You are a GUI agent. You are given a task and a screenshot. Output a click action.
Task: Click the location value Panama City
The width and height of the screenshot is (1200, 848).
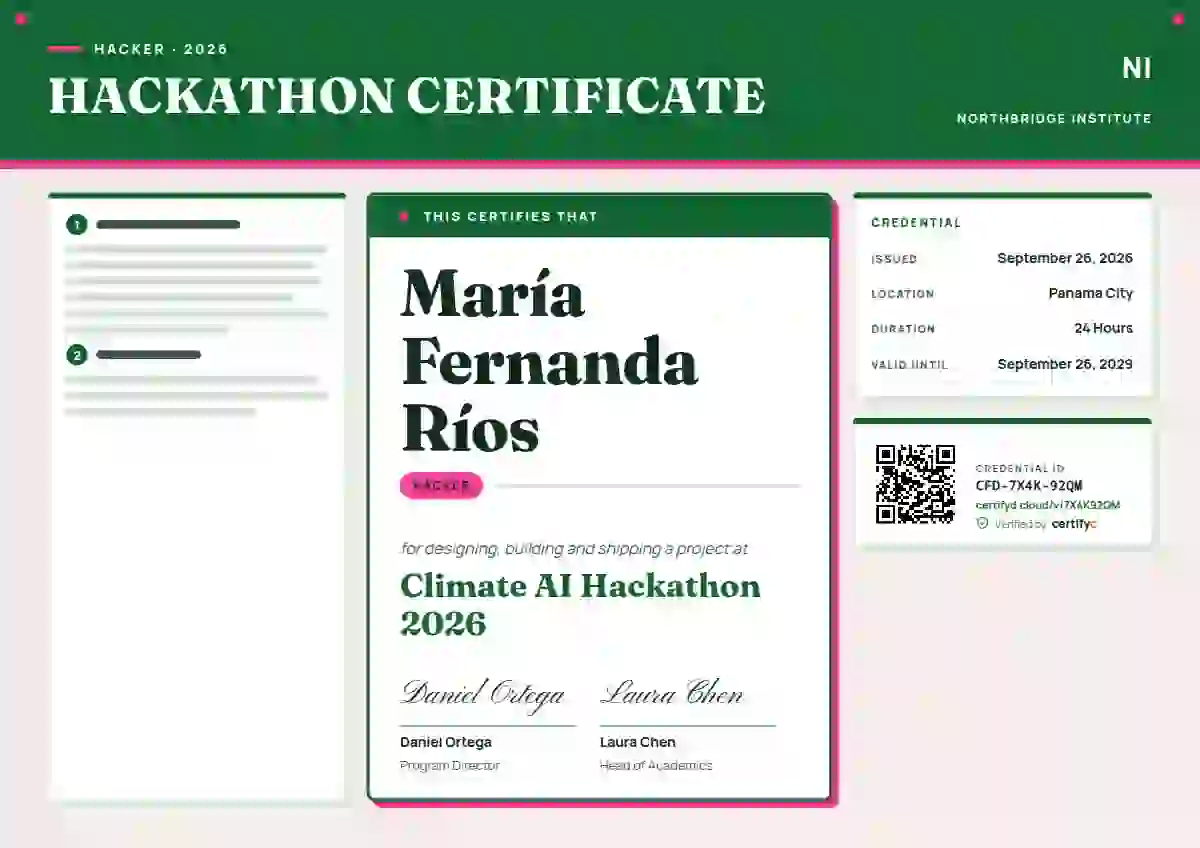pos(1091,293)
